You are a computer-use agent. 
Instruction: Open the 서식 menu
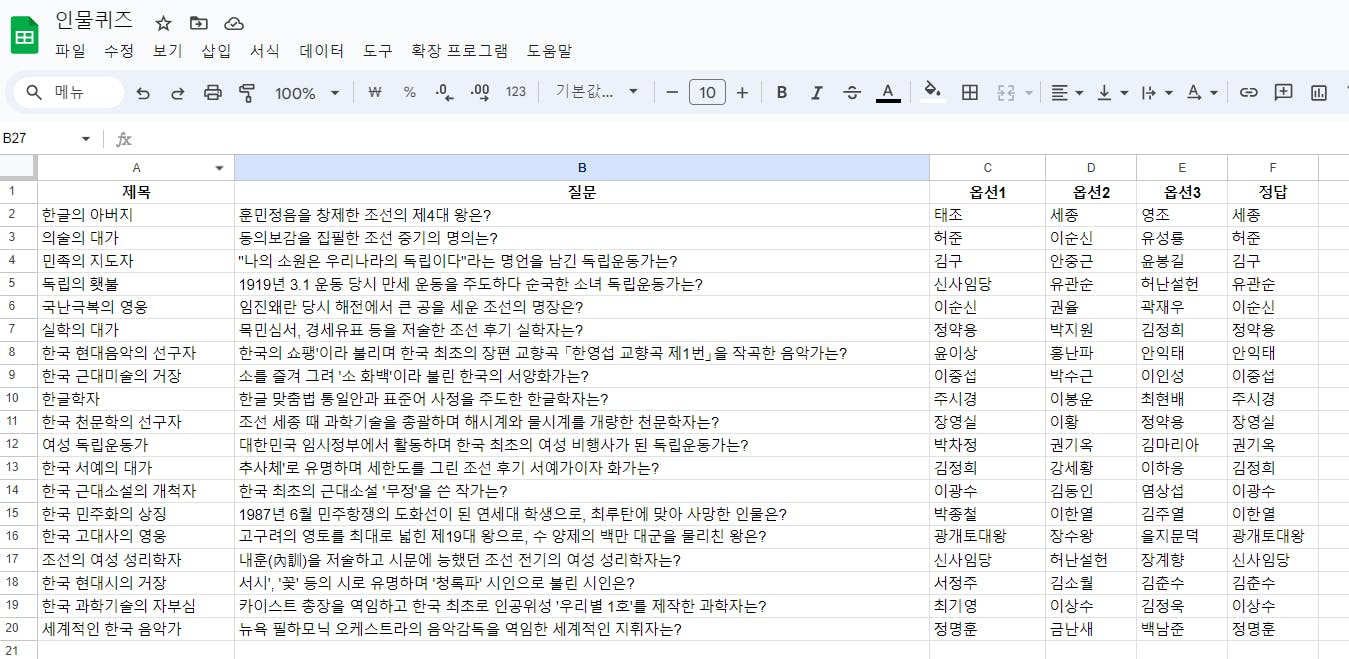(265, 51)
